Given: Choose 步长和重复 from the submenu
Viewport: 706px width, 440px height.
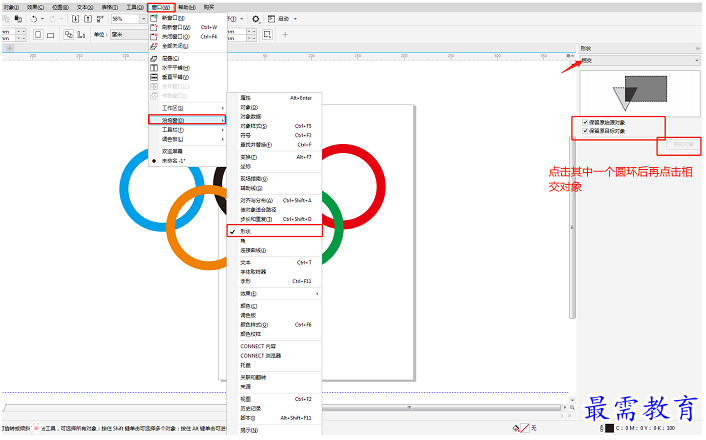Looking at the screenshot, I should pos(275,219).
